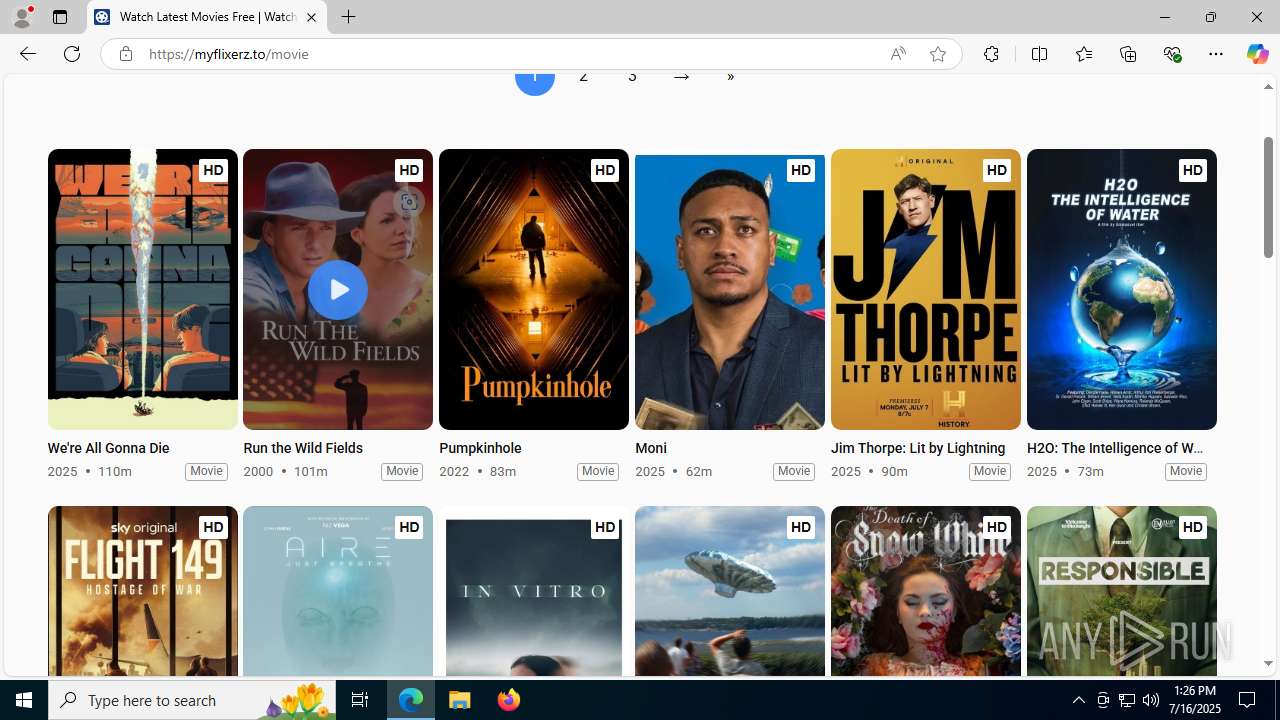
Task: Close the Watch Latest Movies tab
Action: 311,17
